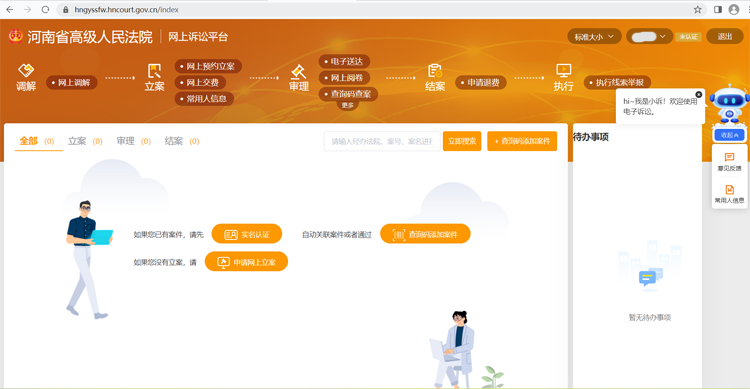
Task: Focus the case search input field
Action: click(382, 141)
